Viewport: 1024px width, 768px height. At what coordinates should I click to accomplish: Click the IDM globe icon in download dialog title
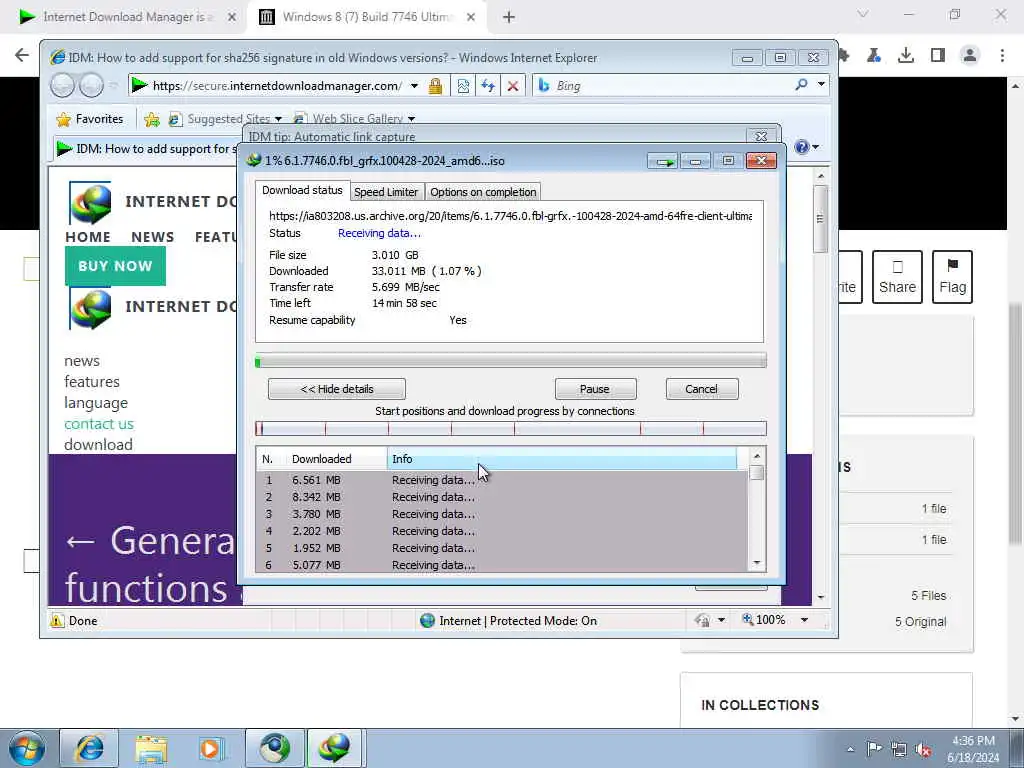pos(254,161)
